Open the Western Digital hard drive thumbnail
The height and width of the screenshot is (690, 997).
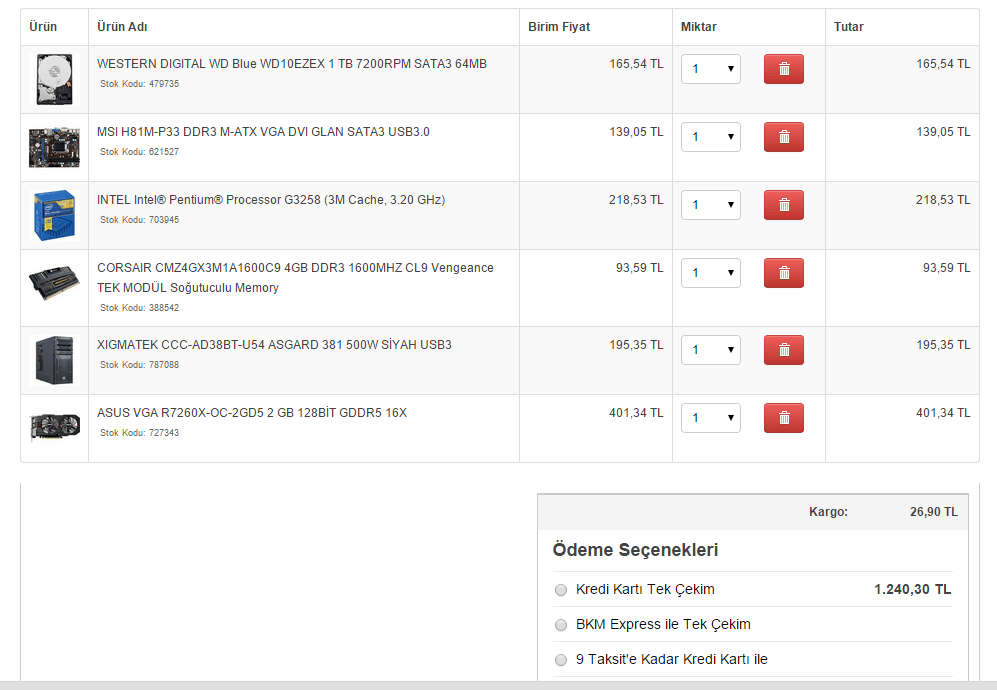pyautogui.click(x=54, y=79)
